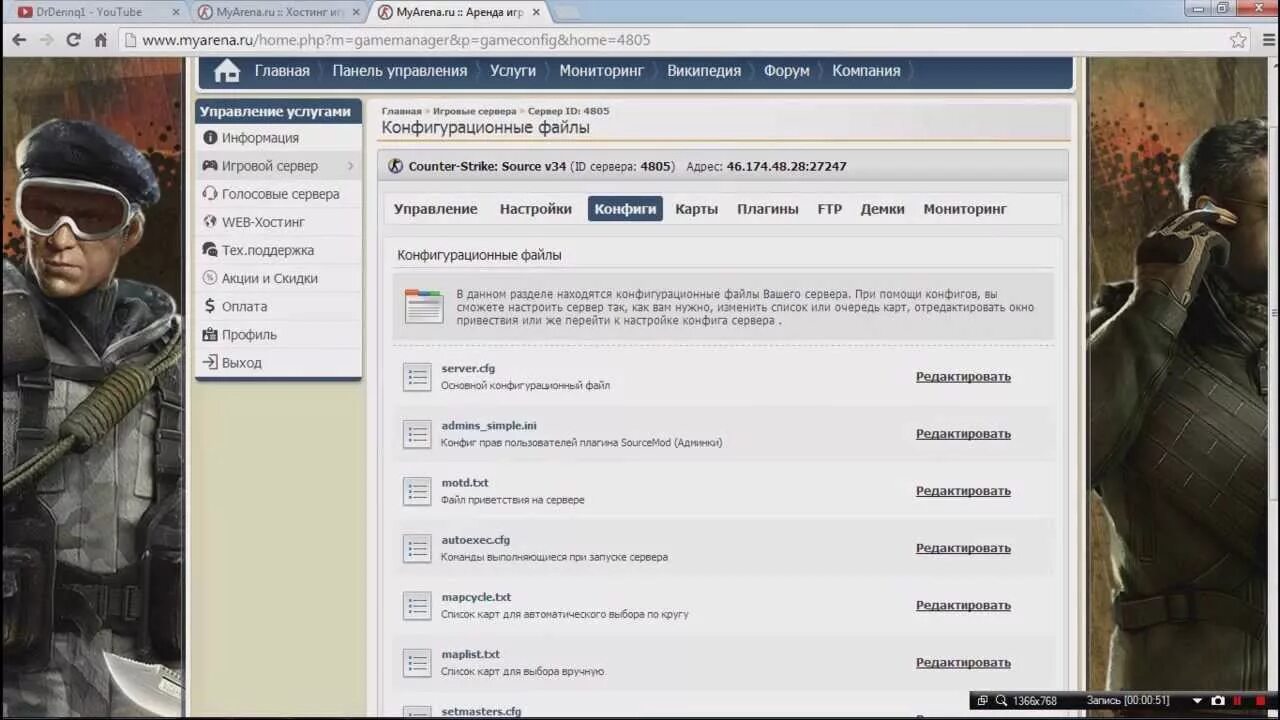Open Мониторинг in top navigation bar

pos(602,71)
